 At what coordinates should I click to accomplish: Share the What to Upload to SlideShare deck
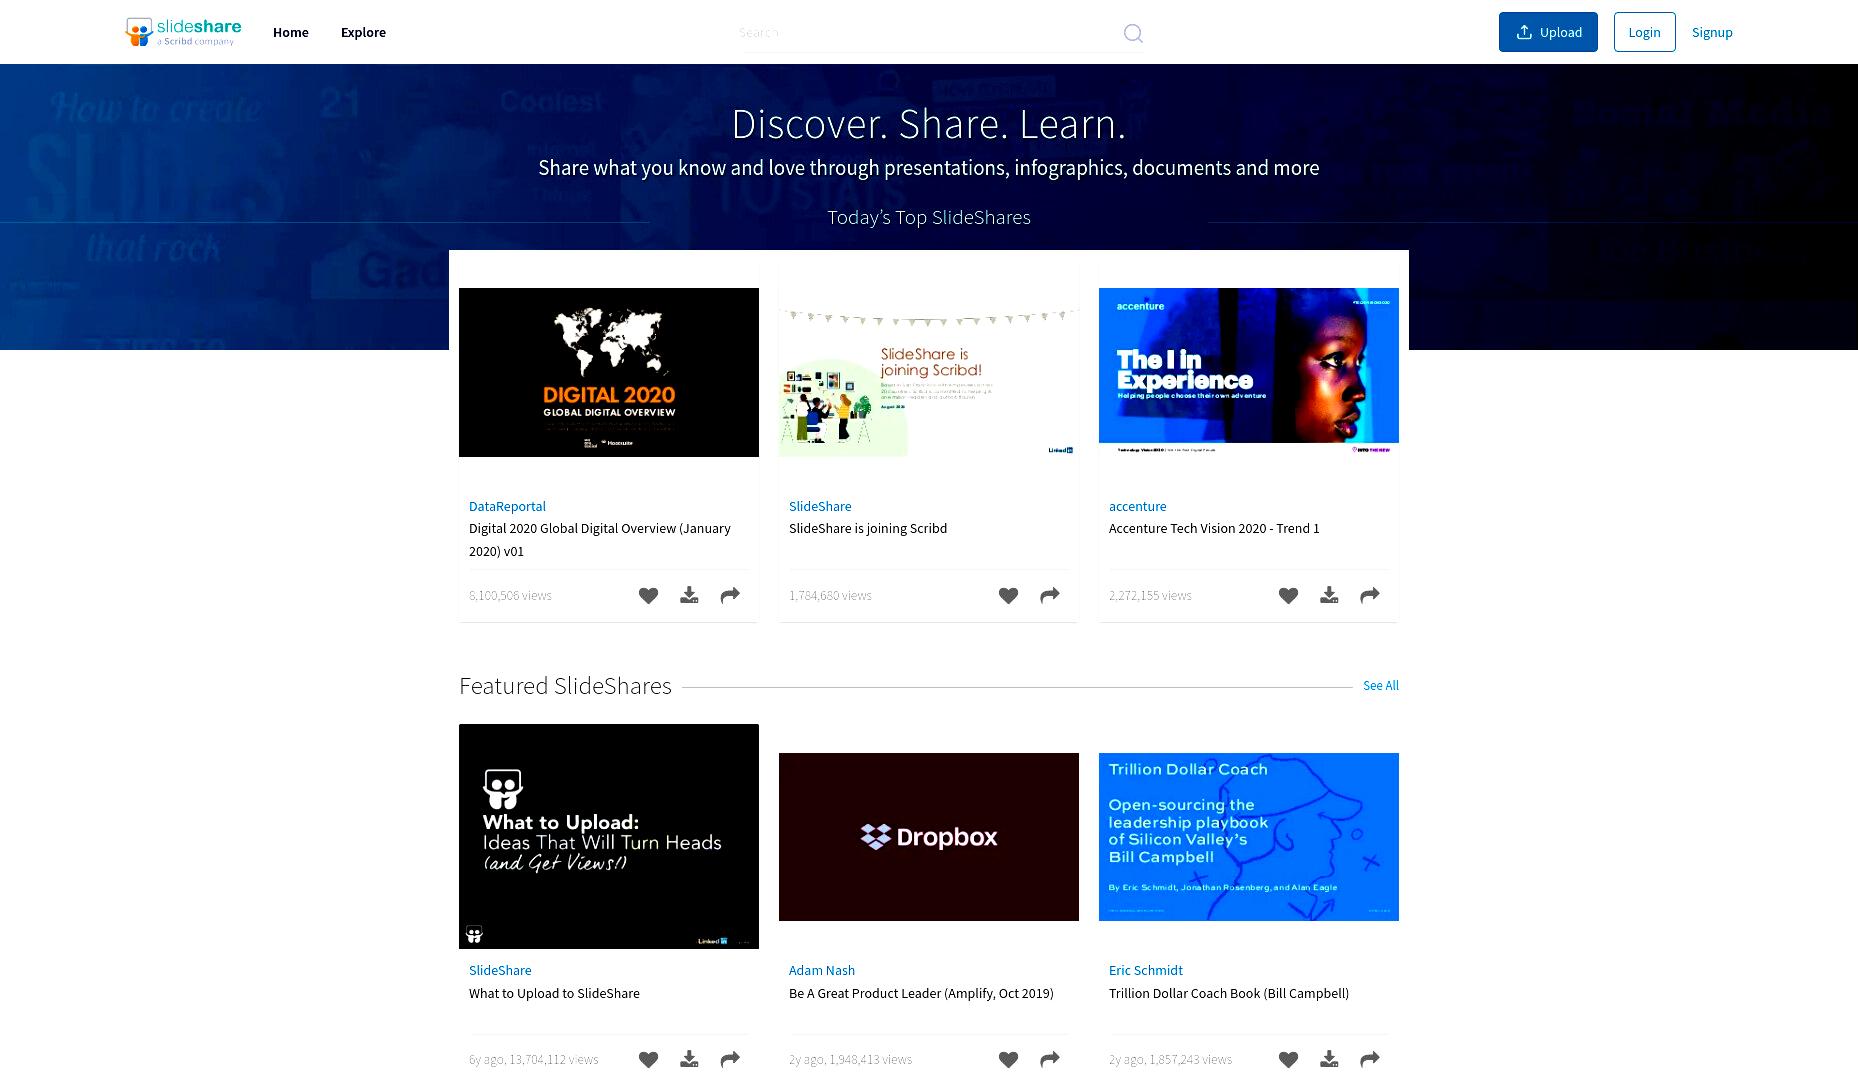pos(730,1059)
